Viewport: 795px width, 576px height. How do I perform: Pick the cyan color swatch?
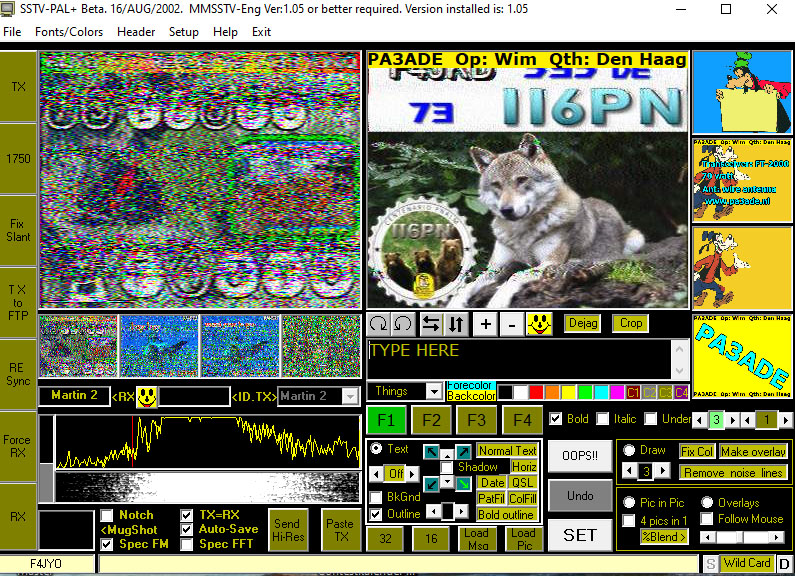601,392
